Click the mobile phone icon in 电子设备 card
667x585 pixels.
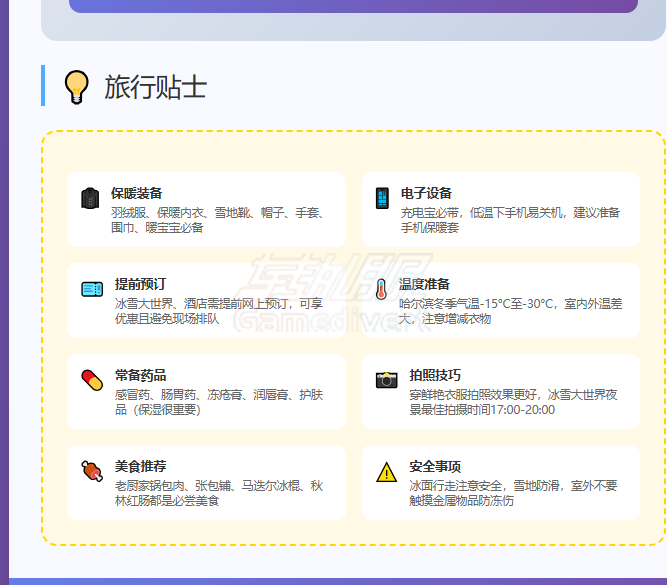(382, 198)
